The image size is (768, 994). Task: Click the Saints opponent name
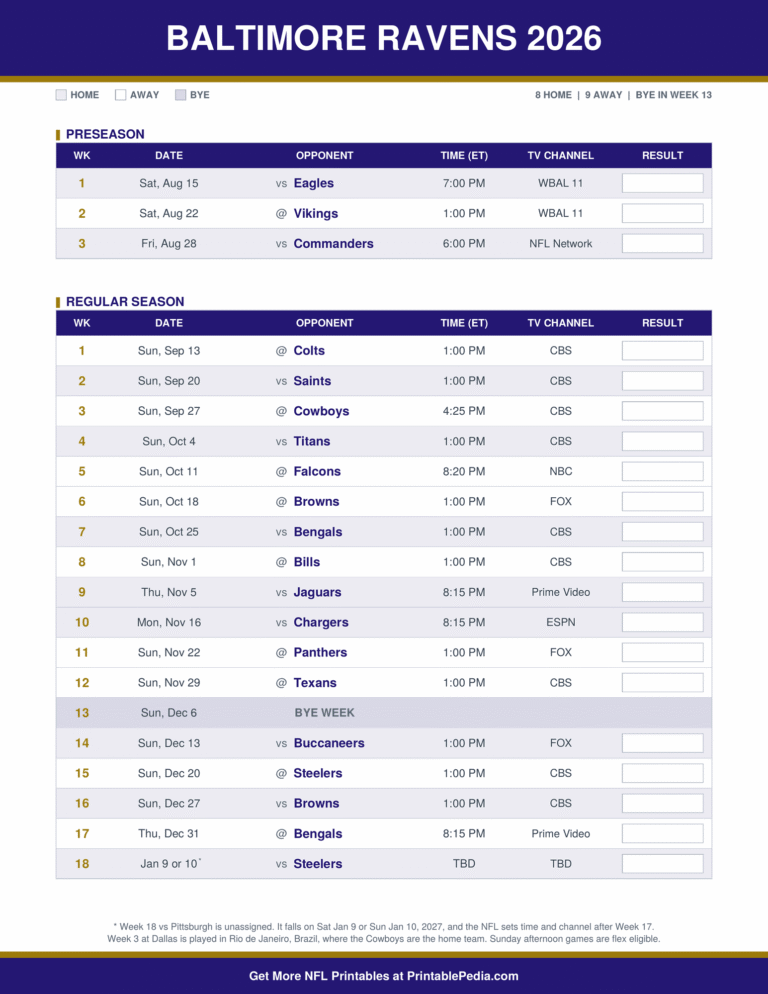click(x=312, y=381)
